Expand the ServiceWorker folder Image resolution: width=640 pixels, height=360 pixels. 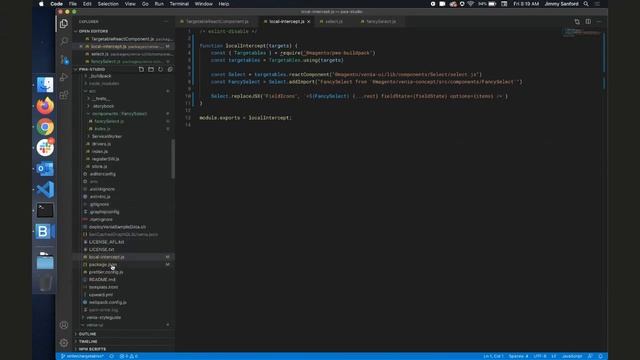[x=106, y=136]
